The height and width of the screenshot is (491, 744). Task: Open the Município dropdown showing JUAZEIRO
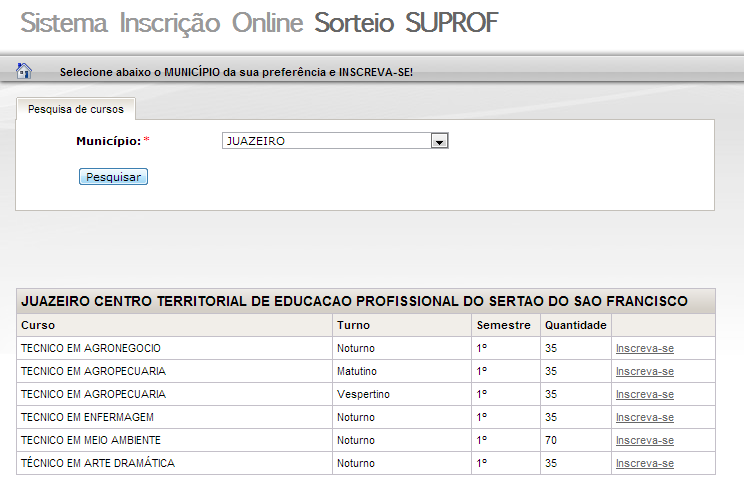335,142
